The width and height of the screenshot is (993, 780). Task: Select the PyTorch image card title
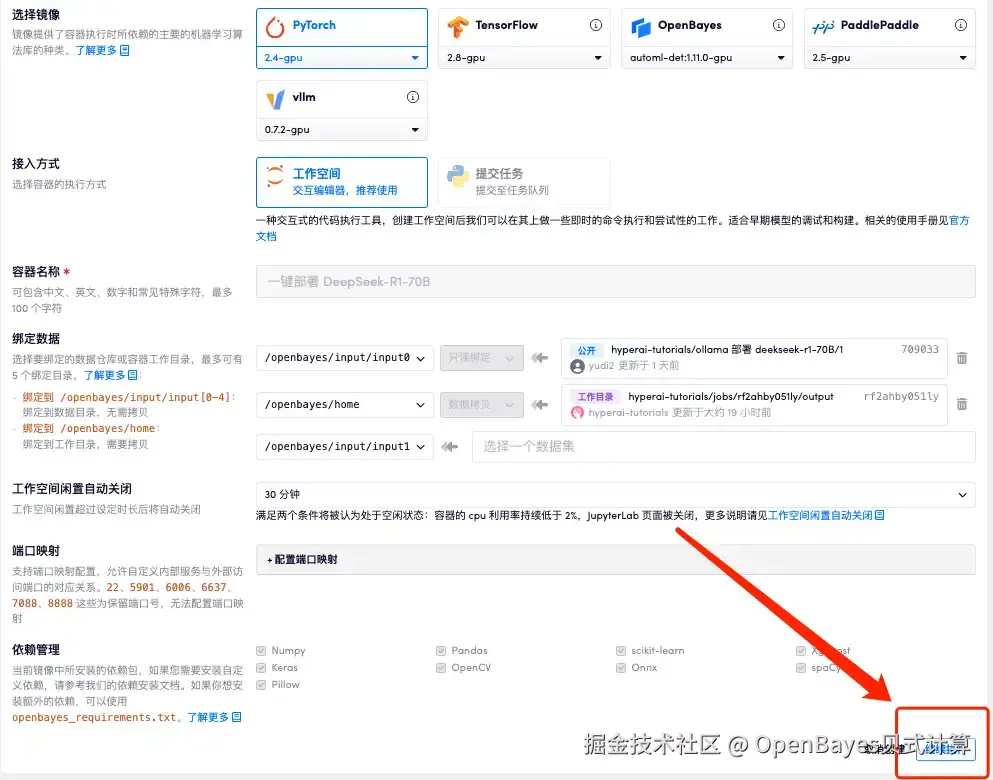click(314, 25)
